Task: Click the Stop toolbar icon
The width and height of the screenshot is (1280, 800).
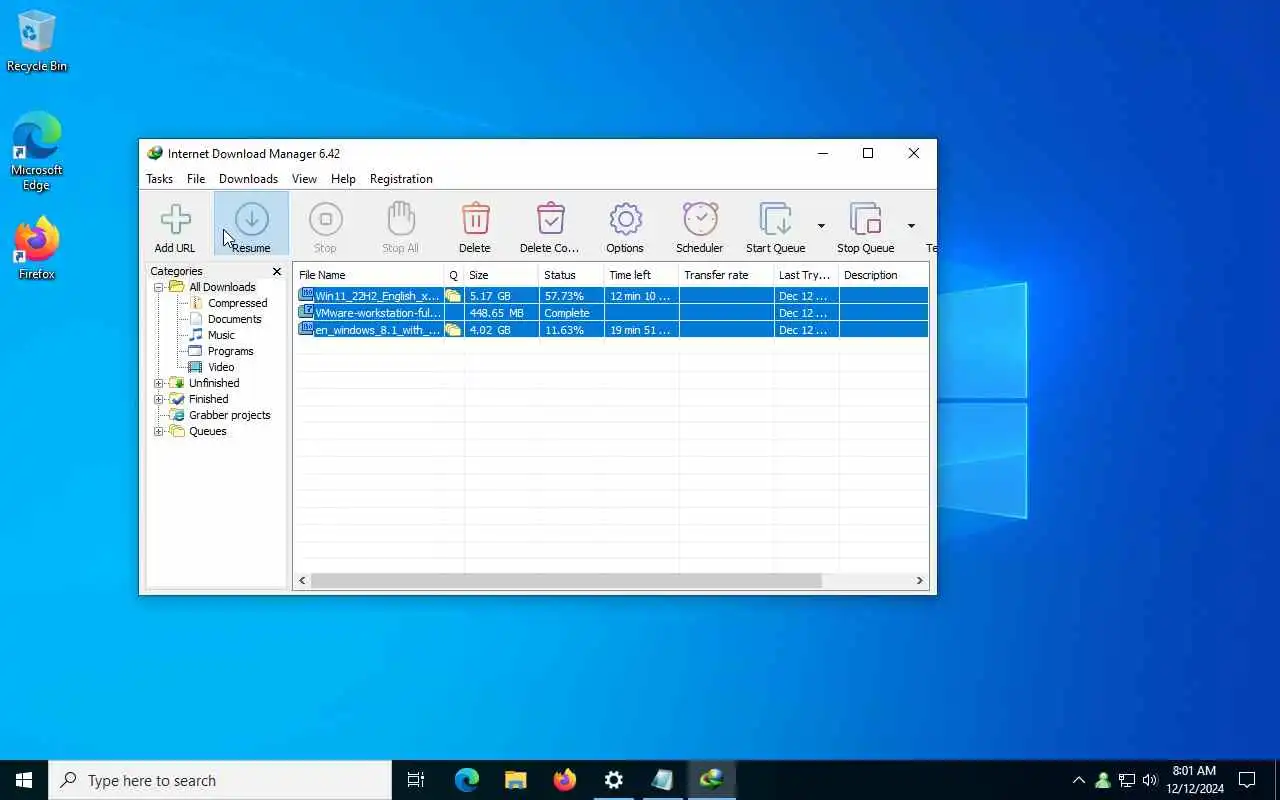Action: click(325, 220)
